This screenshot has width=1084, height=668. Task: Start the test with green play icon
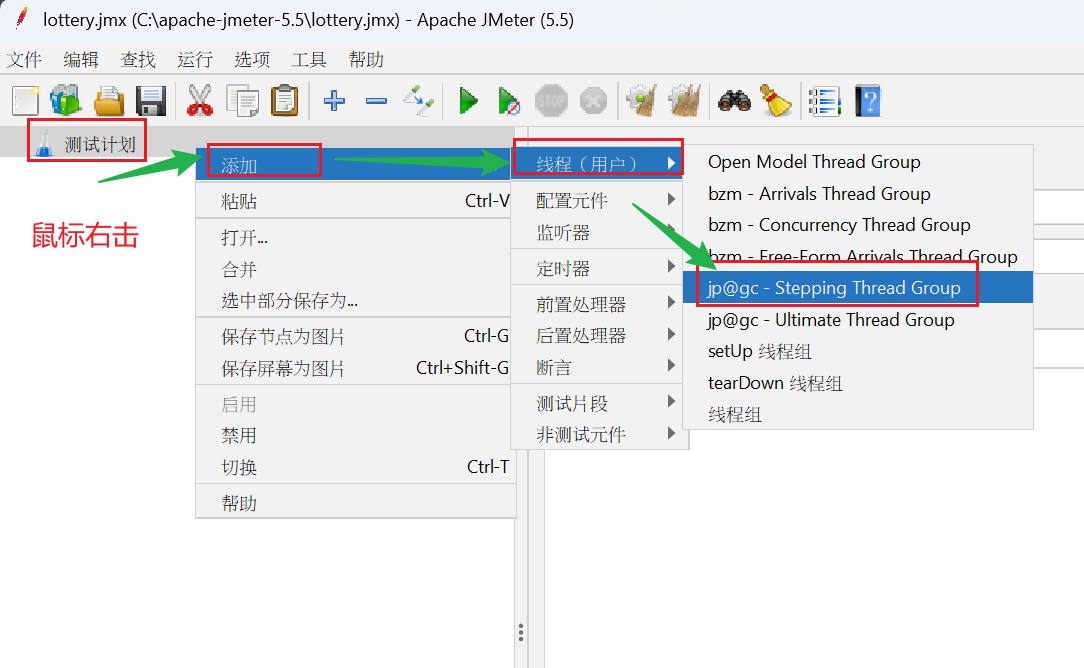[469, 101]
